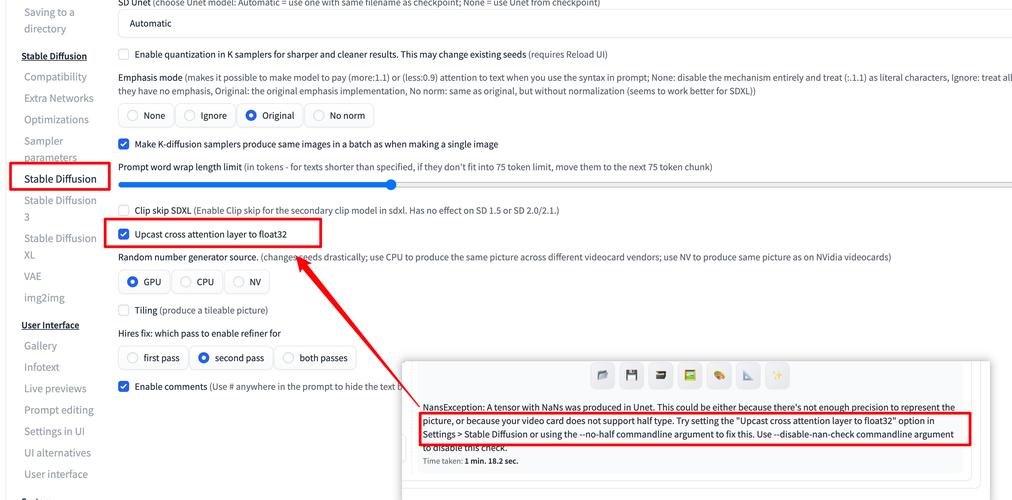This screenshot has width=1012, height=500.
Task: Open Gallery settings page
Action: (x=41, y=346)
